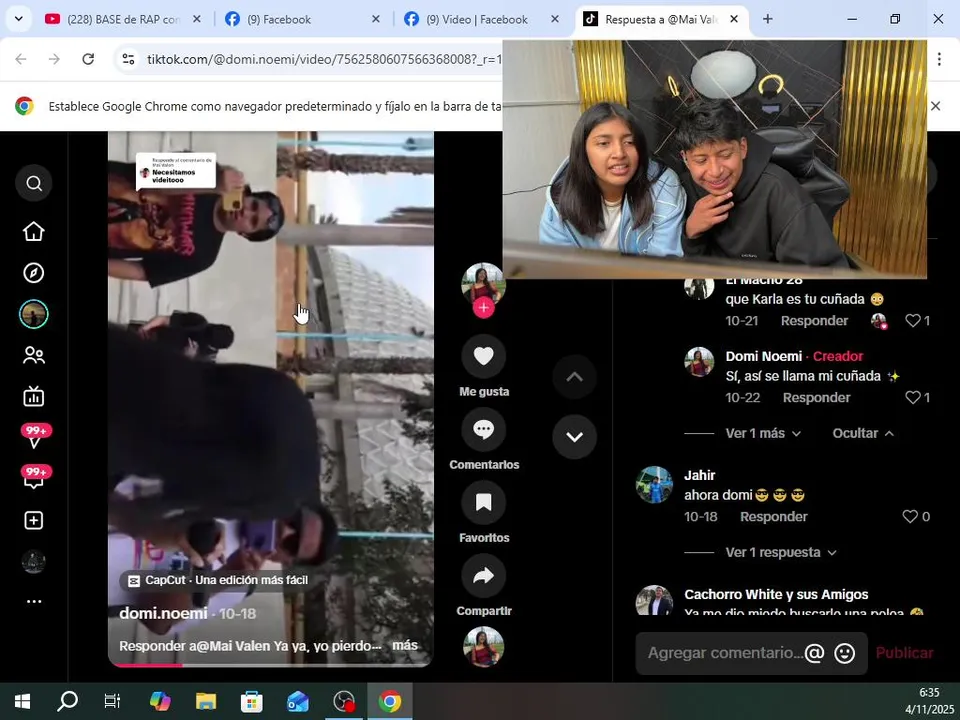The height and width of the screenshot is (720, 960).
Task: Go to next video with down arrow
Action: (x=574, y=437)
